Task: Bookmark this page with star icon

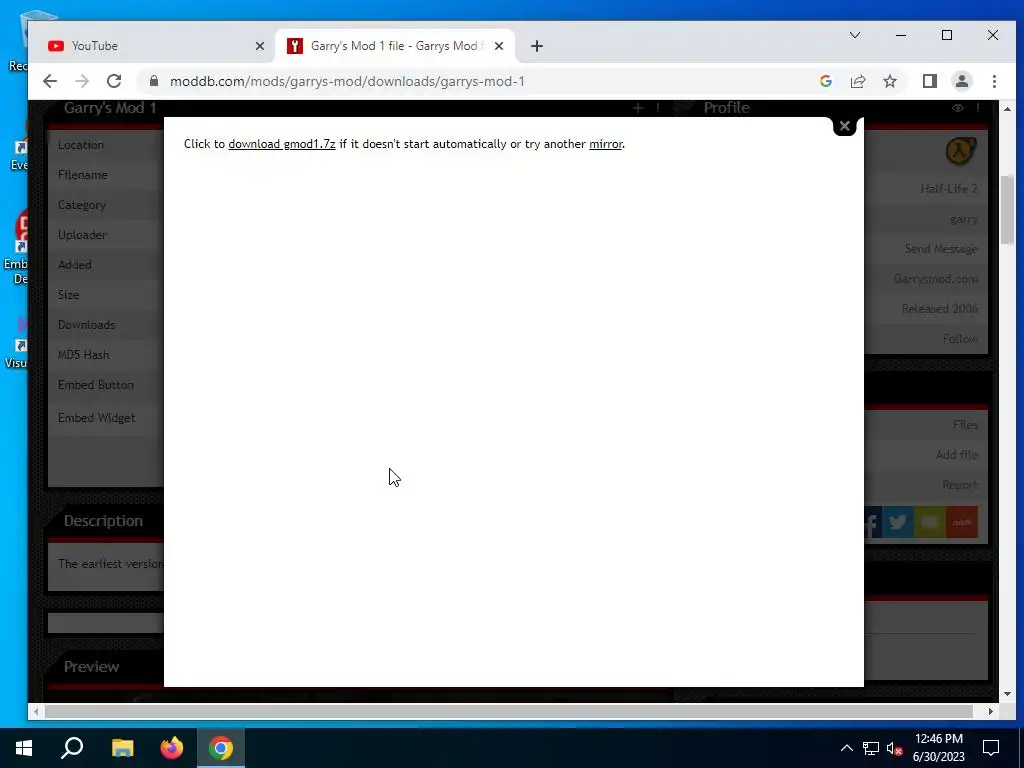Action: [x=889, y=81]
